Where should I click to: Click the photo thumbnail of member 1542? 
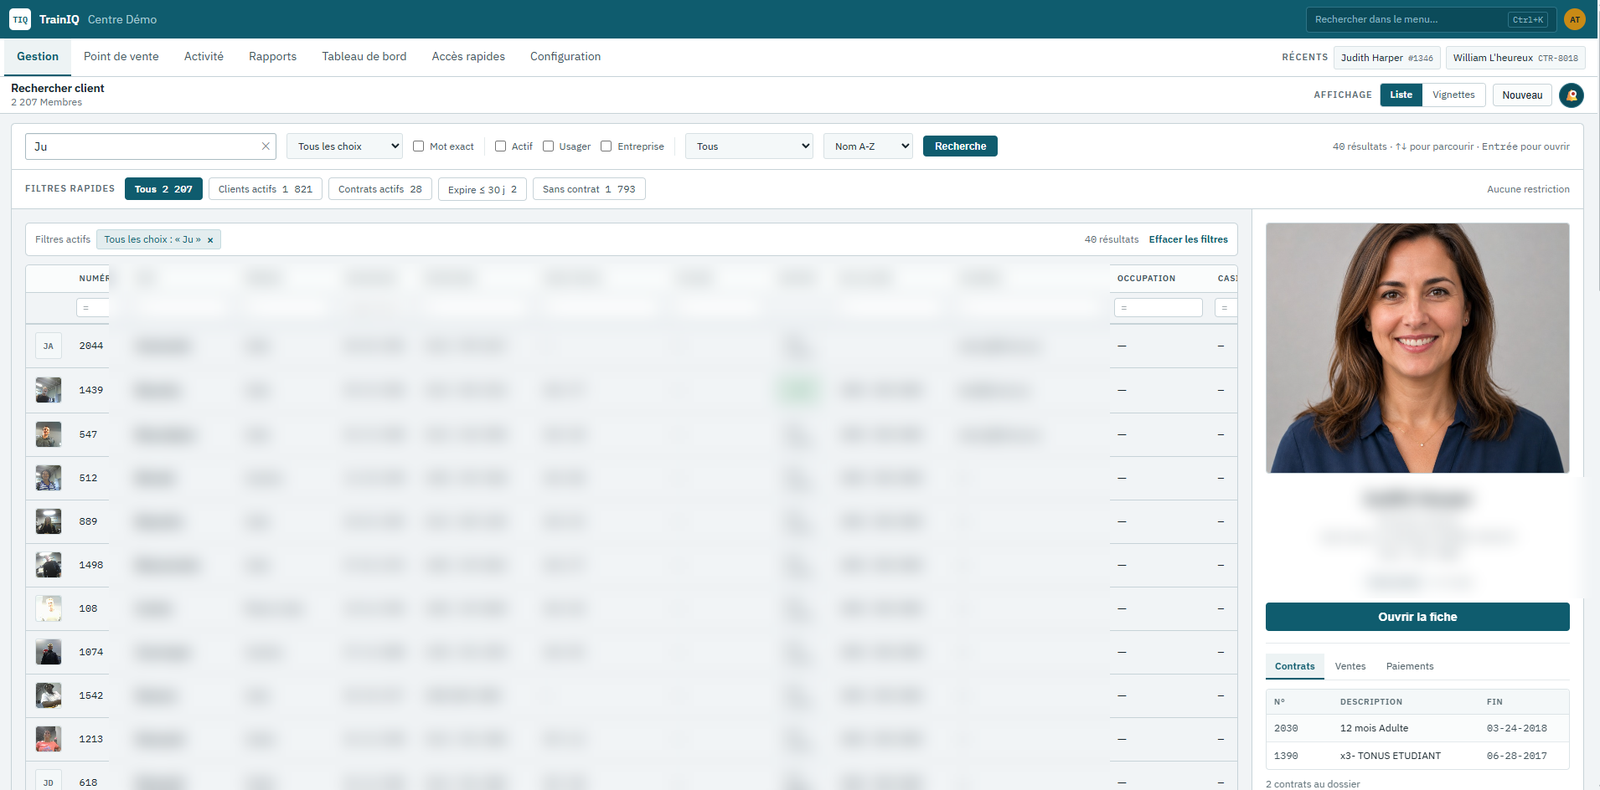48,695
